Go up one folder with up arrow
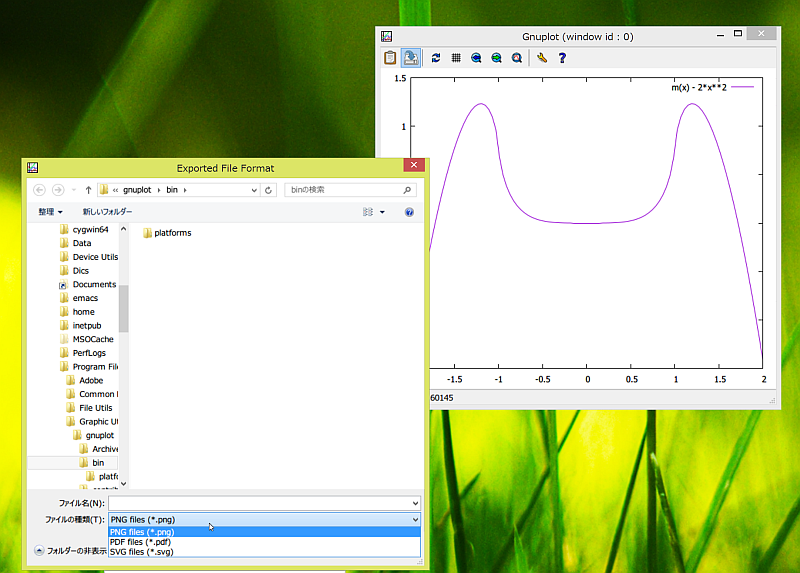 [88, 189]
